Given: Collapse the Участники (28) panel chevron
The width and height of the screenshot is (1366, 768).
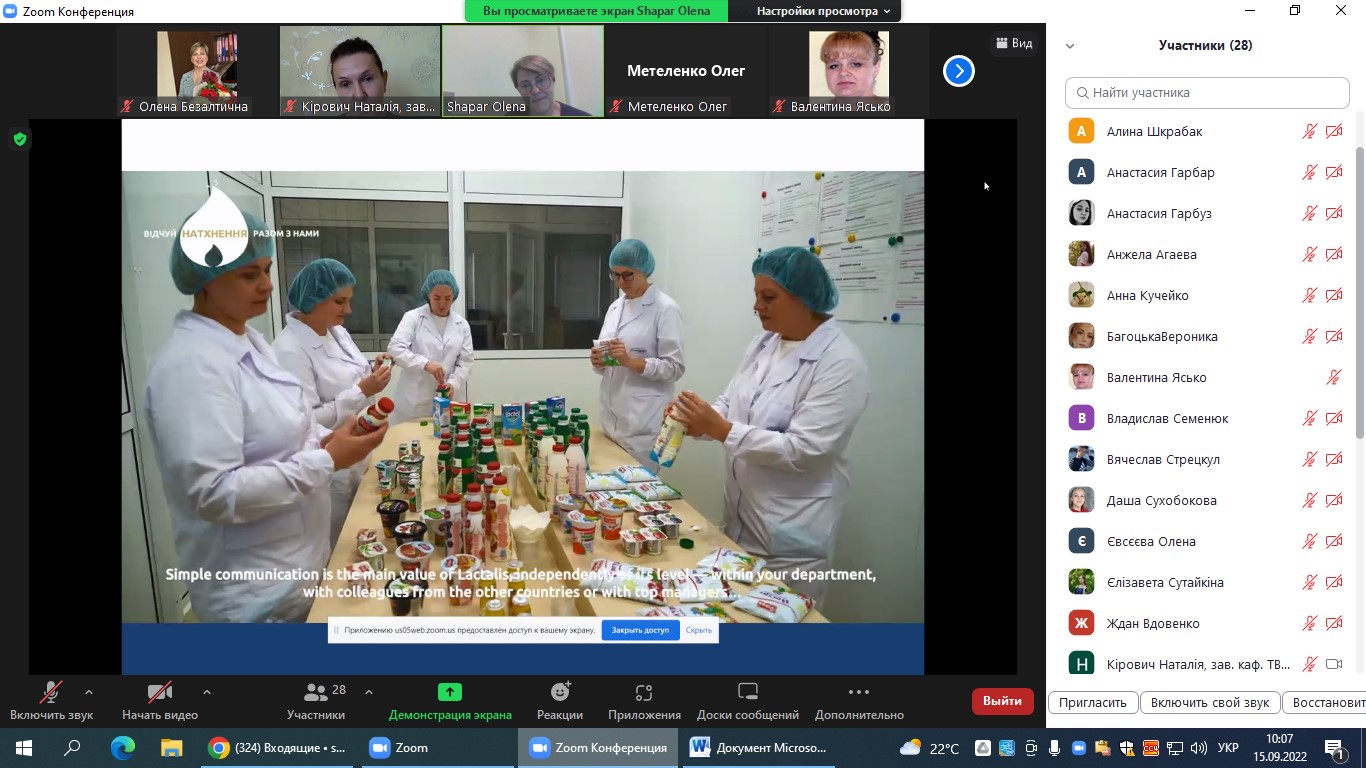Looking at the screenshot, I should (1070, 46).
